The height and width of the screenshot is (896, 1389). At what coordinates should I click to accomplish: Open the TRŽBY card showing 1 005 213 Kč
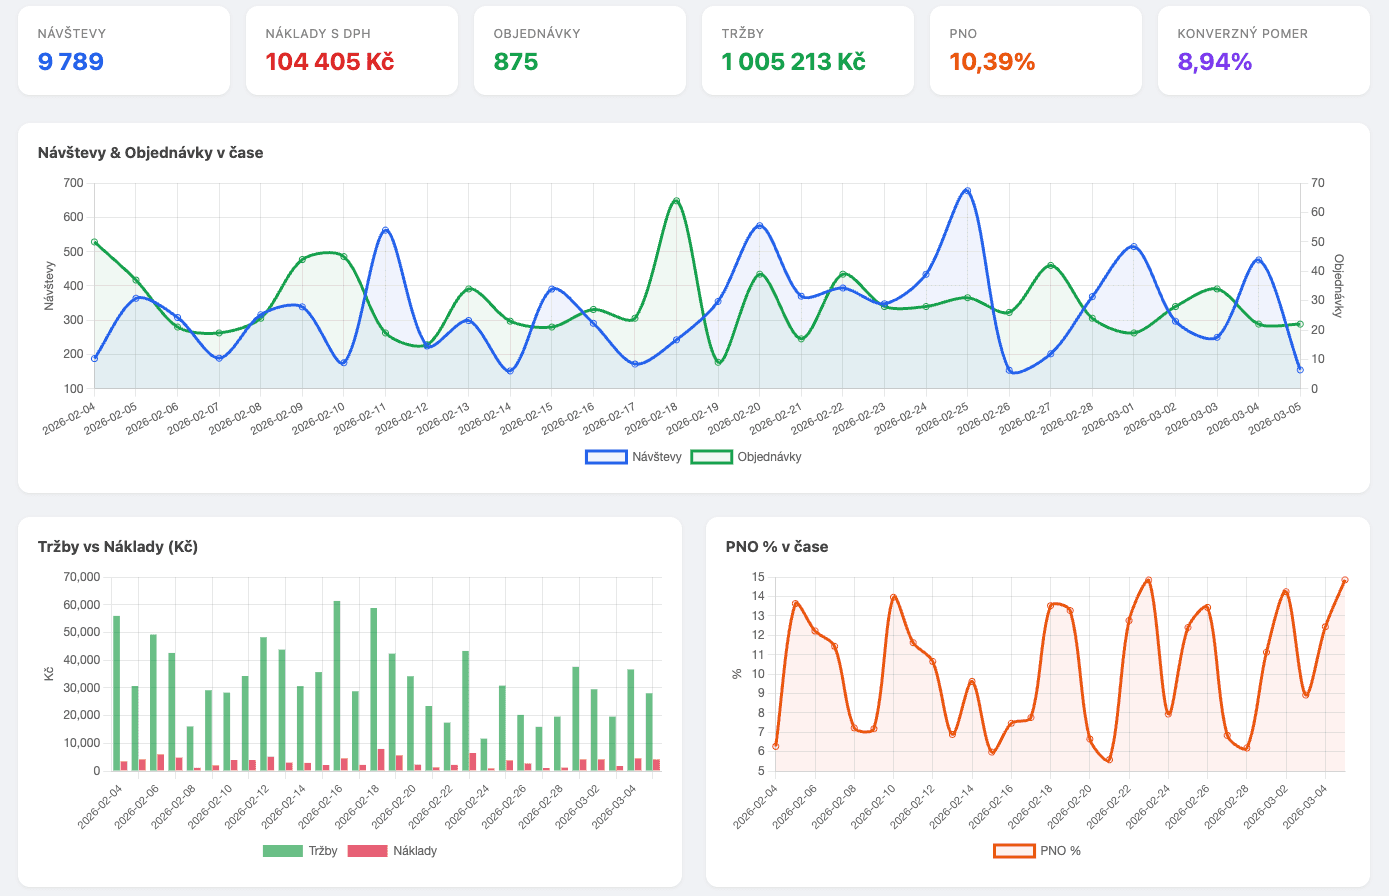[x=807, y=50]
